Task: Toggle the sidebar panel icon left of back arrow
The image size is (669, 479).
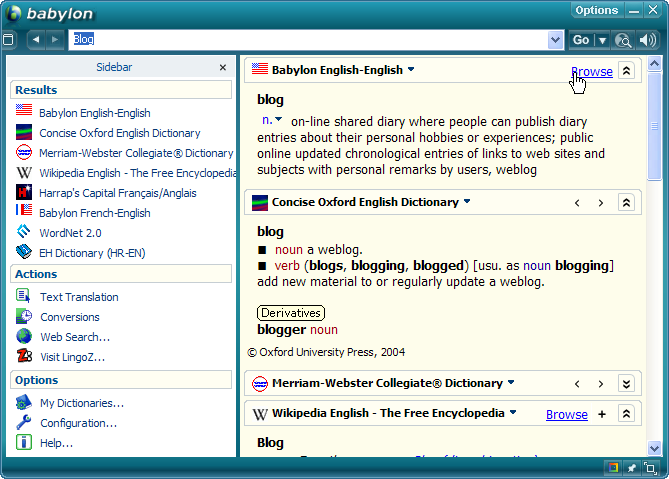Action: (8, 40)
